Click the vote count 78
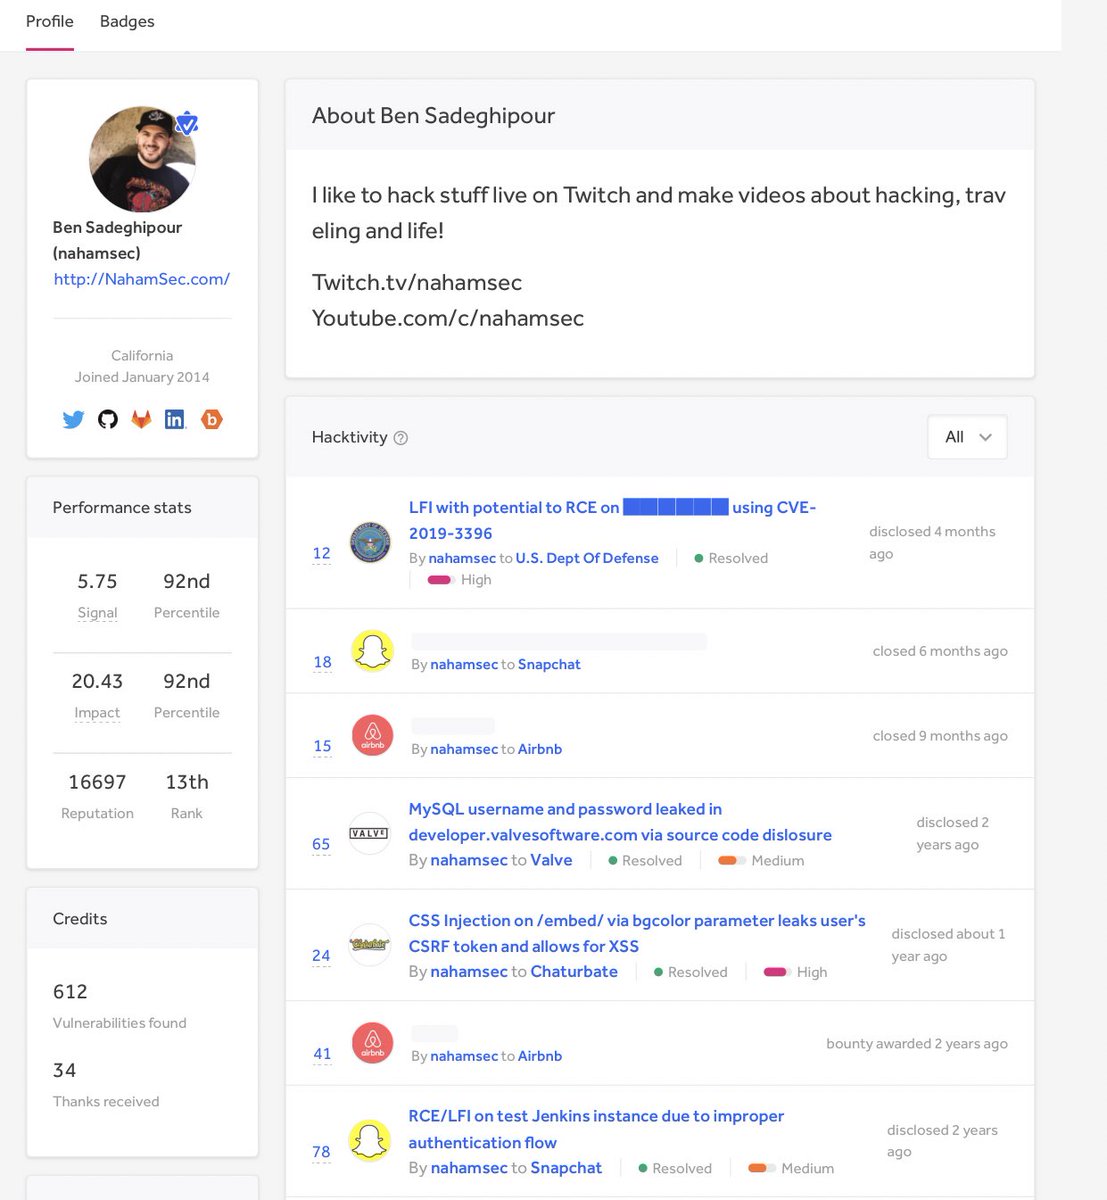The image size is (1107, 1200). click(321, 1152)
